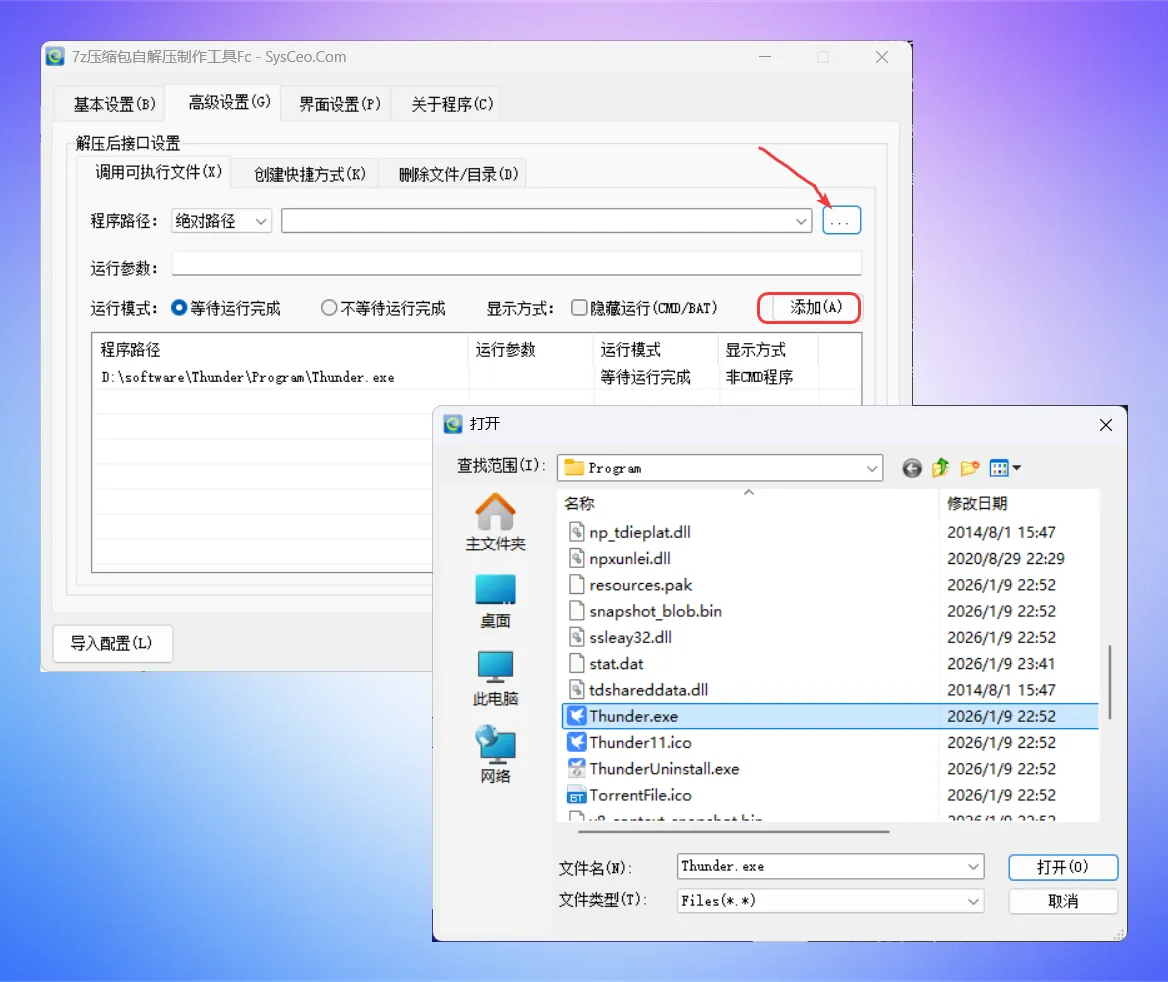Click the vertical scrollbar in file list

tap(1109, 680)
